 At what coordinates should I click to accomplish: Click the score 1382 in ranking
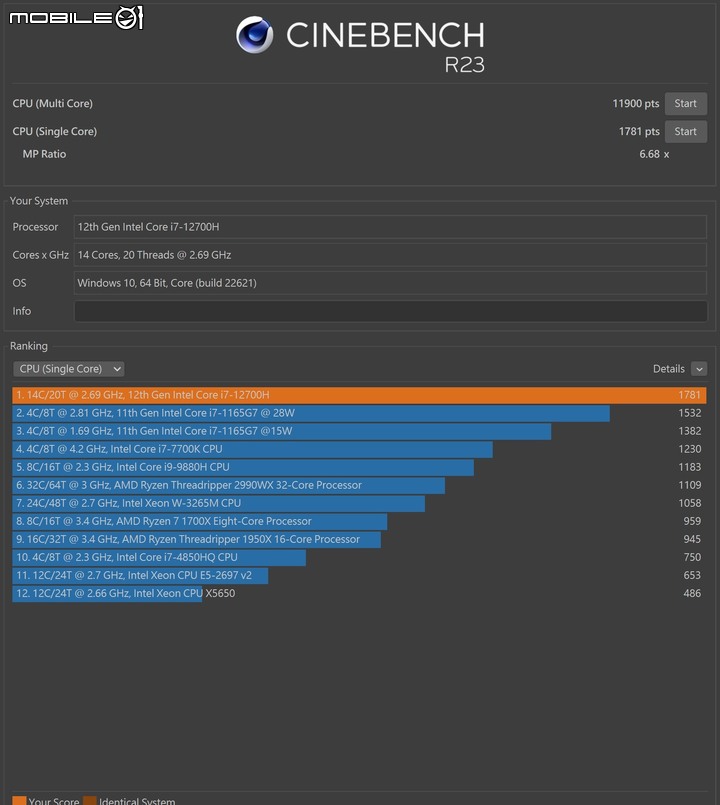[x=690, y=431]
